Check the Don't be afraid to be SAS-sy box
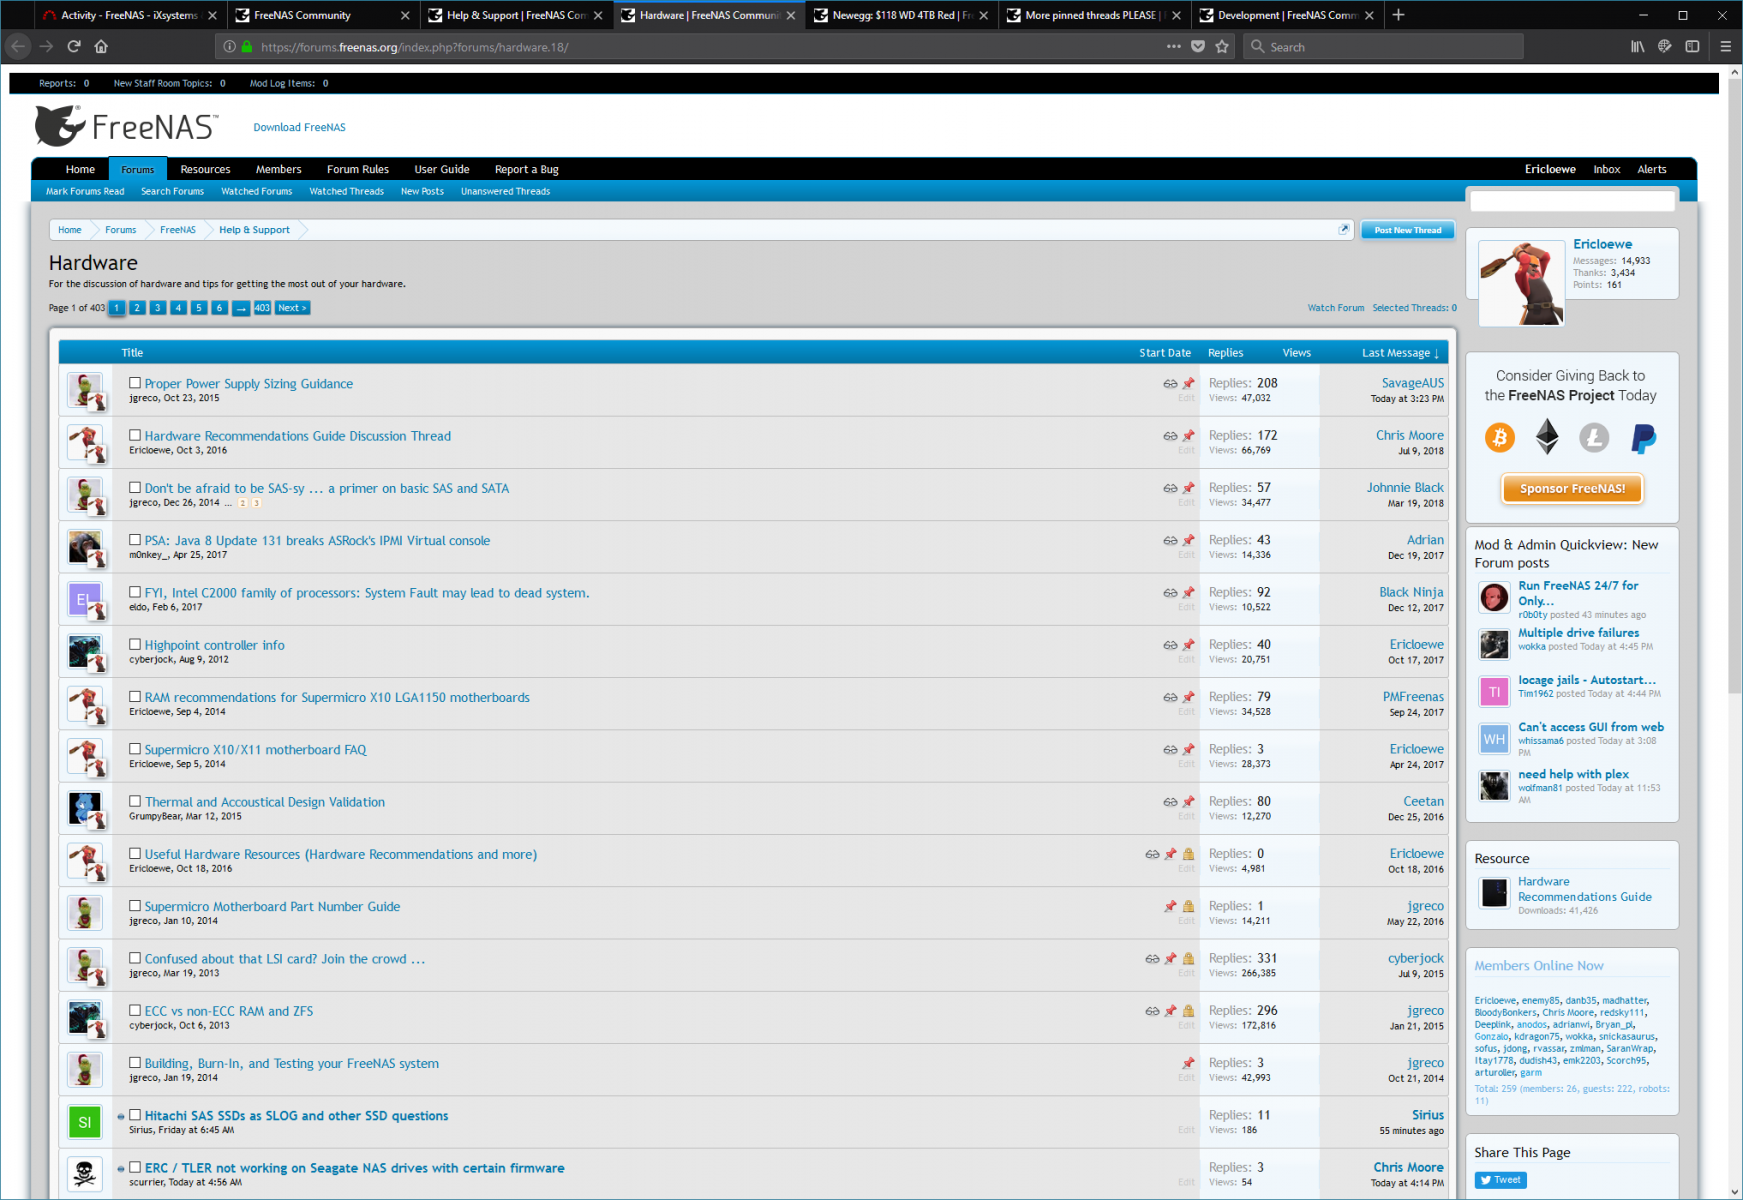The width and height of the screenshot is (1743, 1200). [134, 487]
